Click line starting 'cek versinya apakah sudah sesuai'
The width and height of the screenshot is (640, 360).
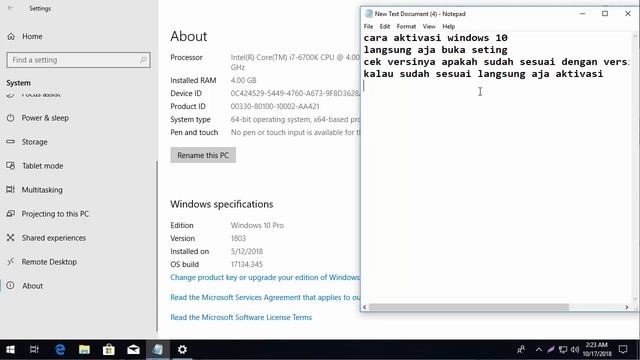tap(496, 62)
